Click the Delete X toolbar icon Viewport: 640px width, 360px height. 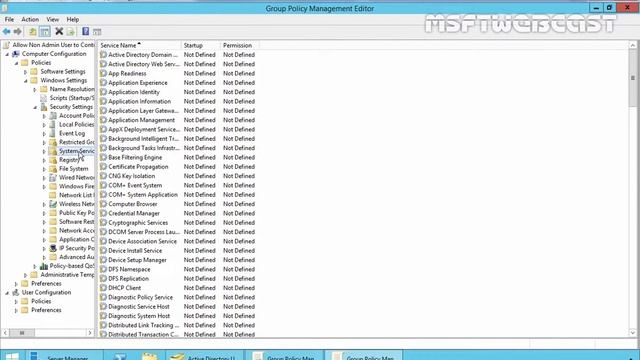tap(59, 31)
